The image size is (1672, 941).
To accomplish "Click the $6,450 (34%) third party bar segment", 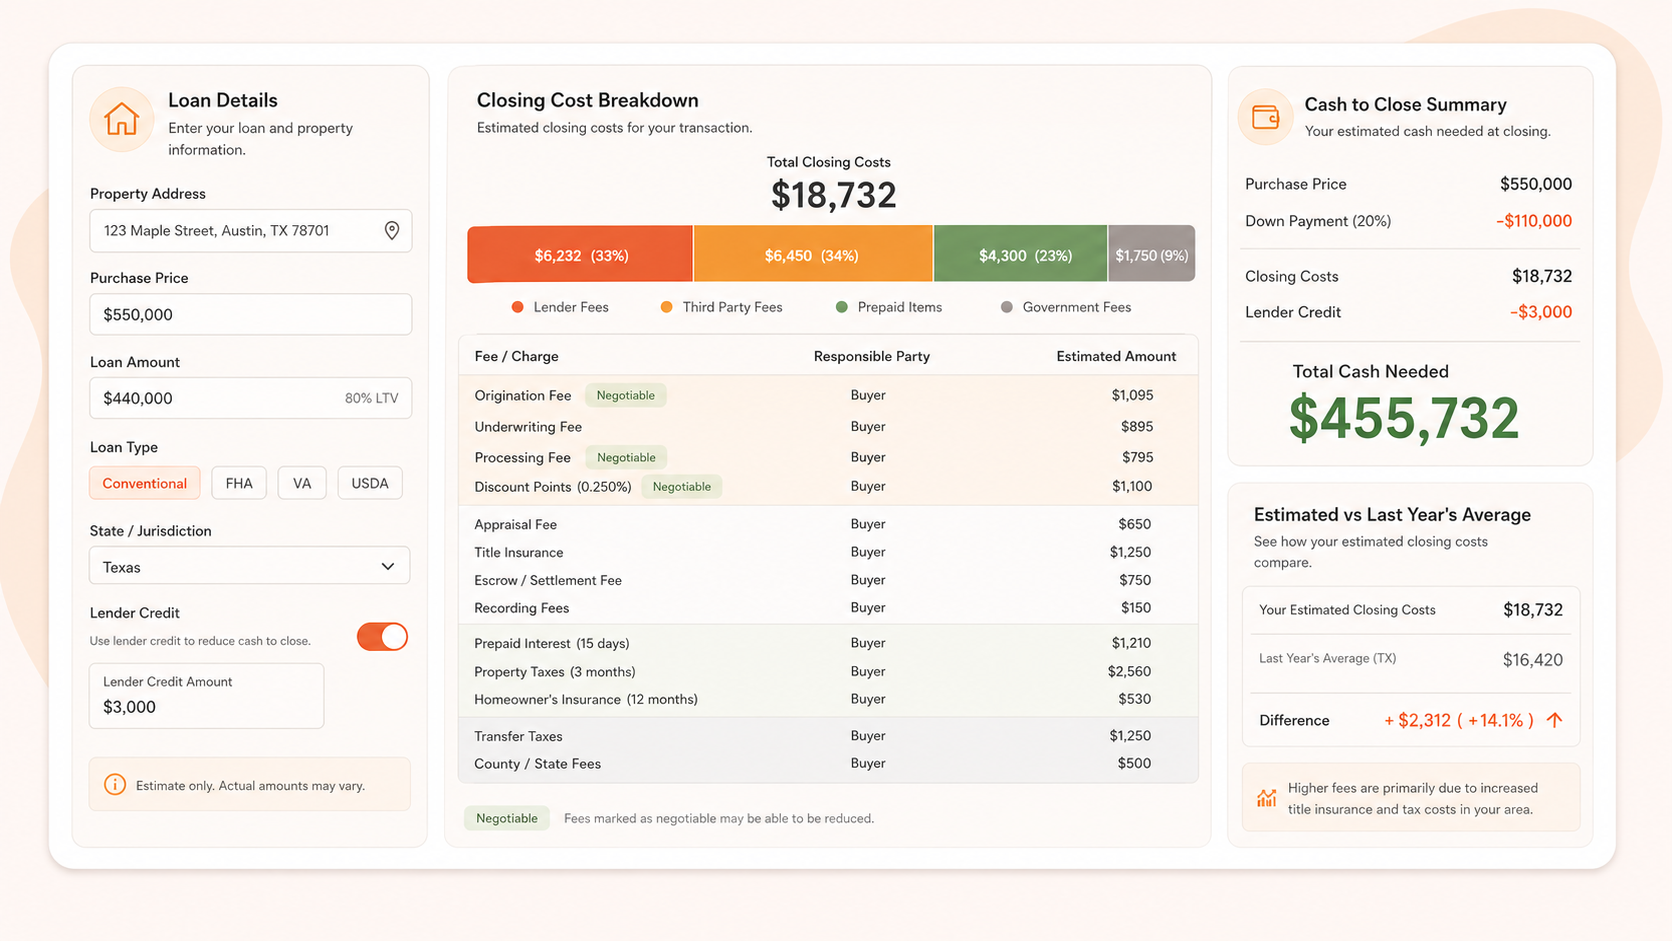I will [x=813, y=255].
